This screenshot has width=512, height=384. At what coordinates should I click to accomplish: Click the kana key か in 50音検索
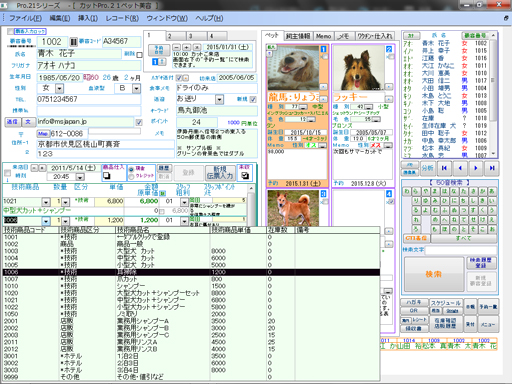pyautogui.click(x=482, y=192)
